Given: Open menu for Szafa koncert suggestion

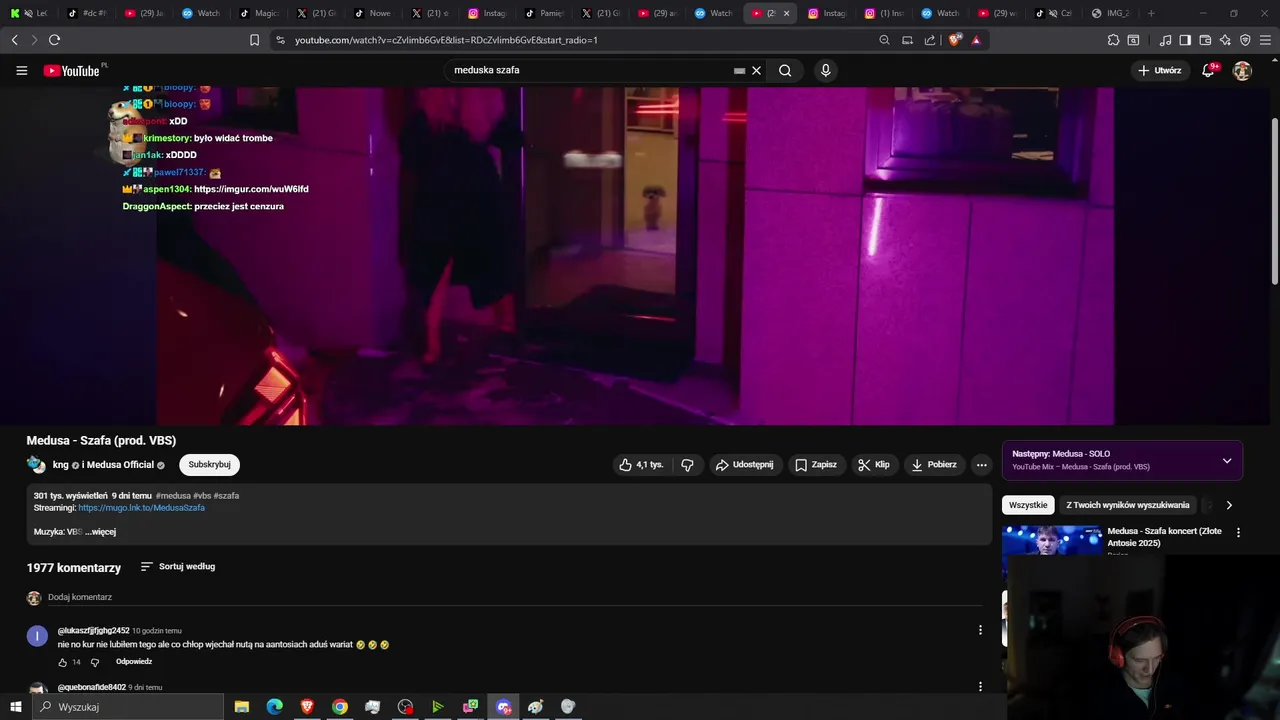Looking at the screenshot, I should [1238, 532].
